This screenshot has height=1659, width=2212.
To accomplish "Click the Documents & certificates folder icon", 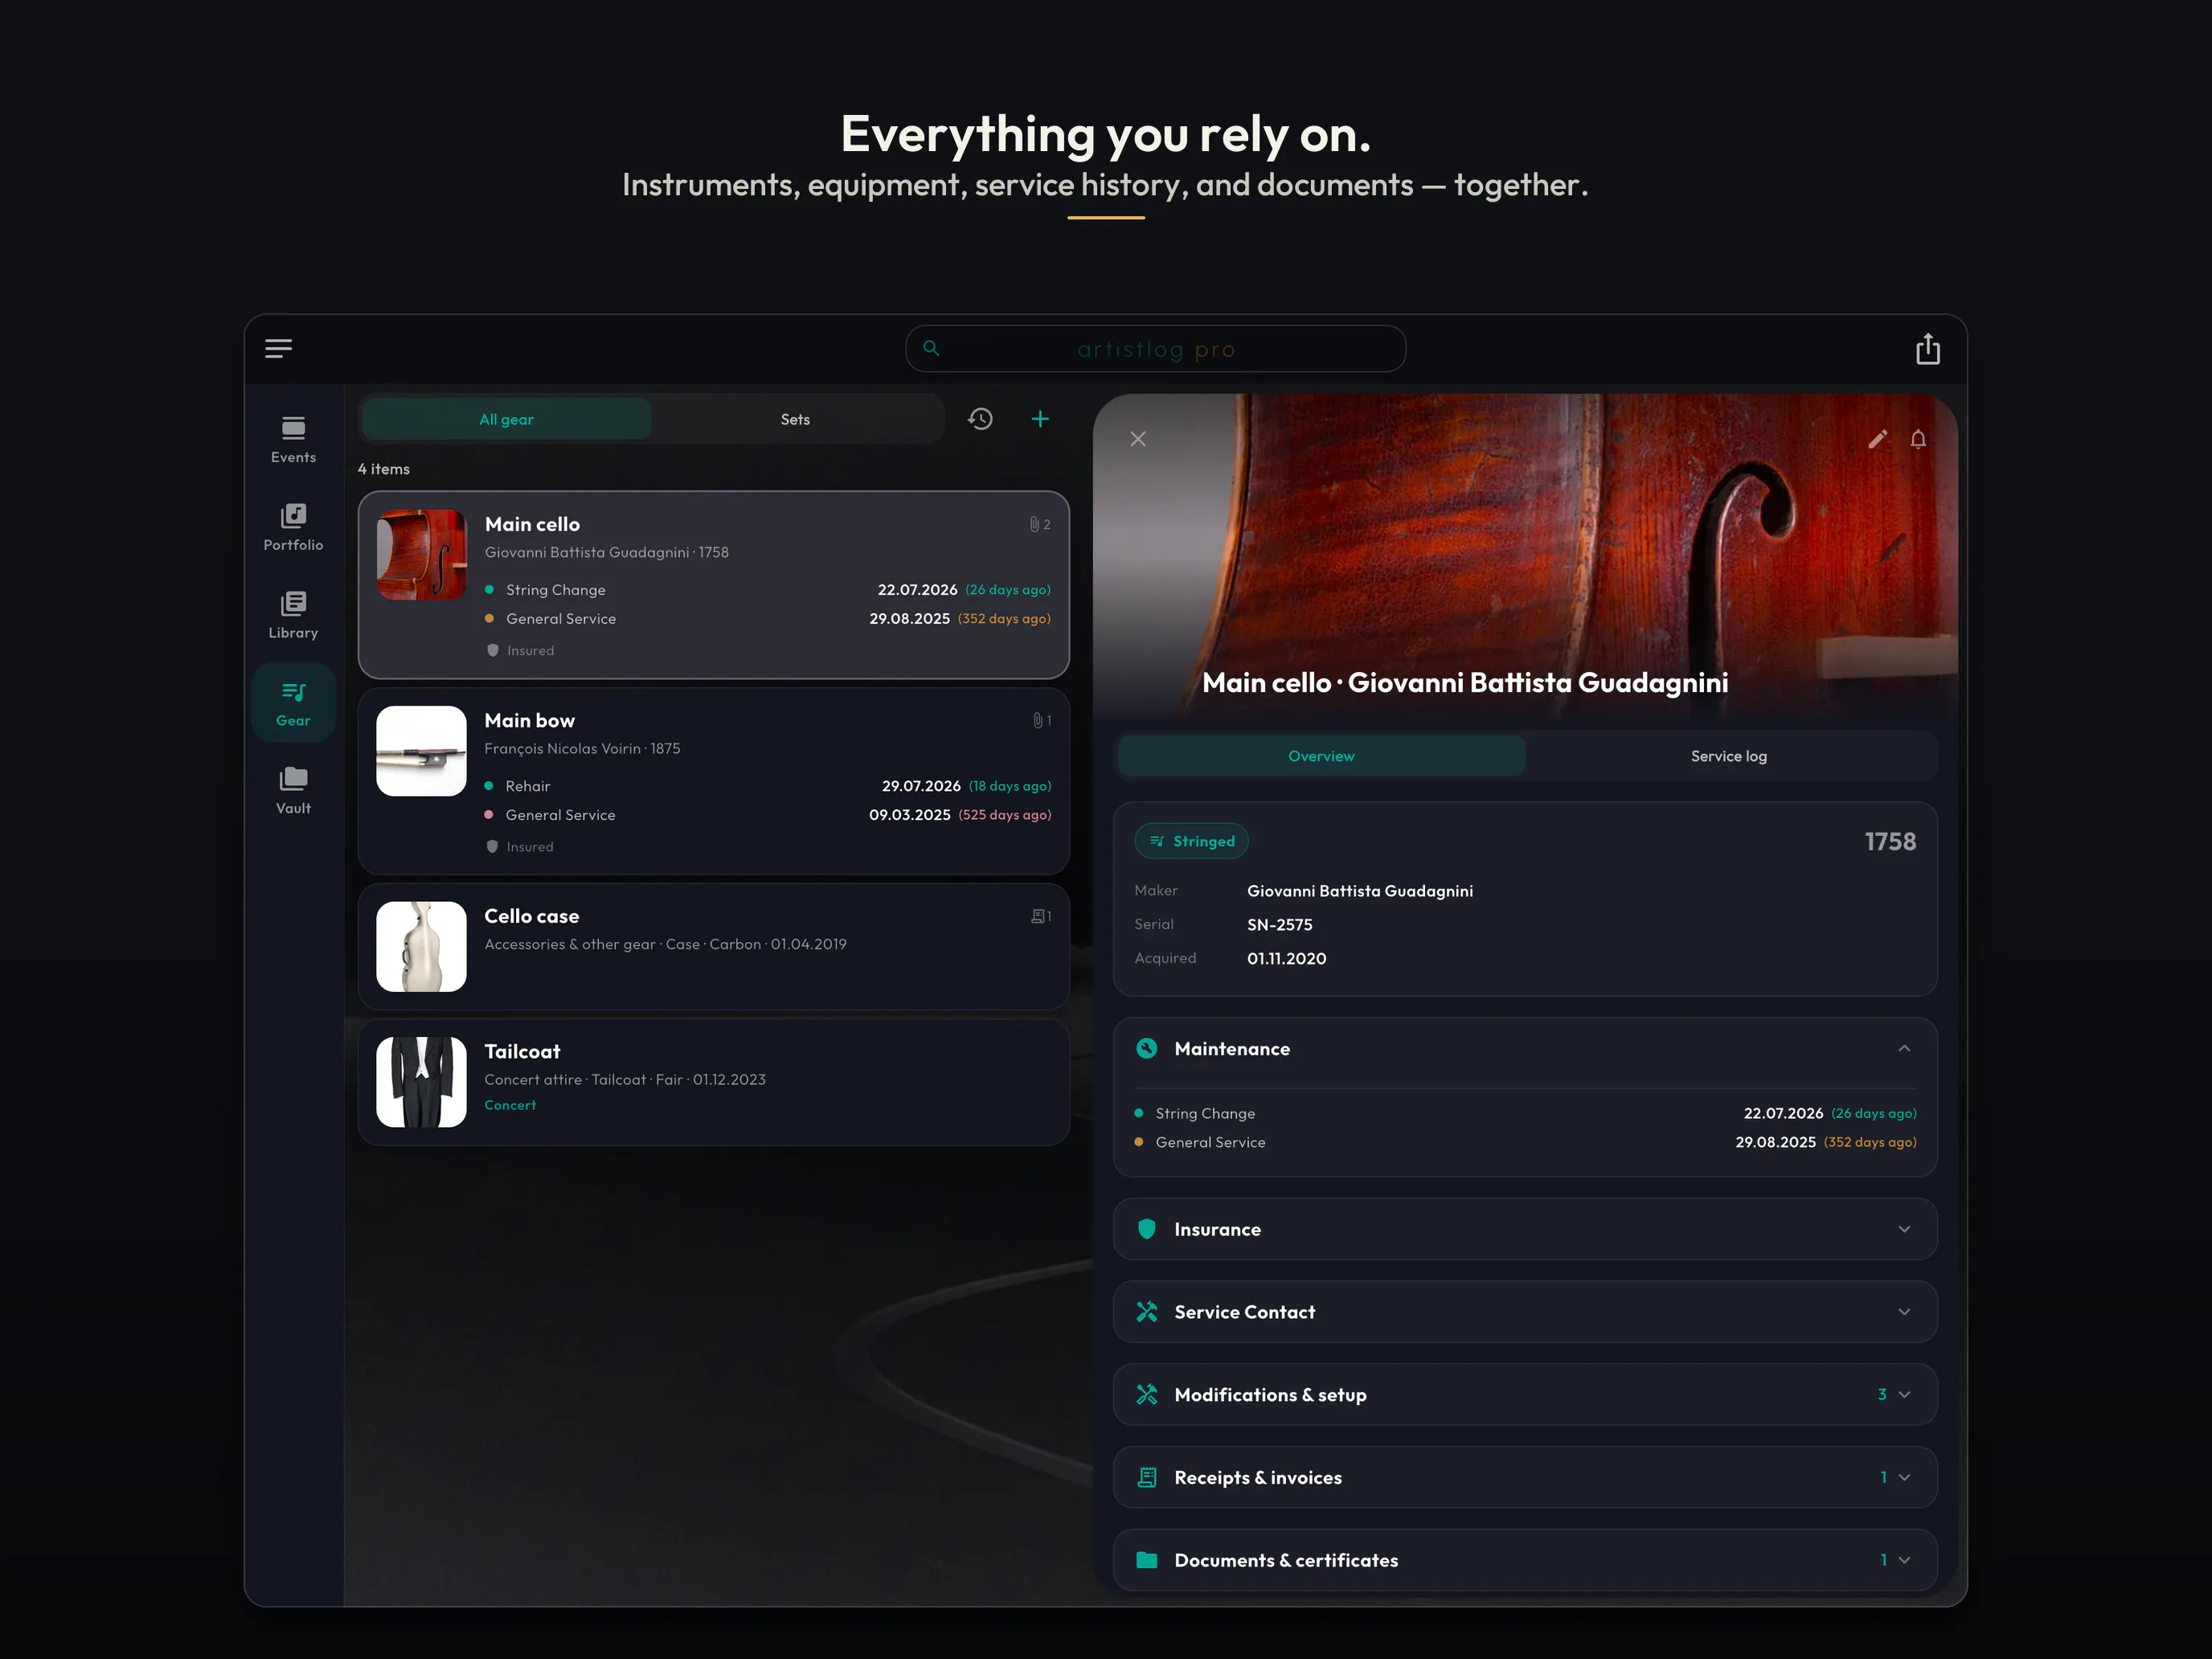I will click(1147, 1560).
